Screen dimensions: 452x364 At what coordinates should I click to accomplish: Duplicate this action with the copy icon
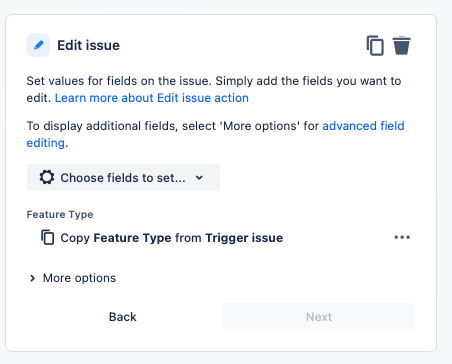coord(375,45)
